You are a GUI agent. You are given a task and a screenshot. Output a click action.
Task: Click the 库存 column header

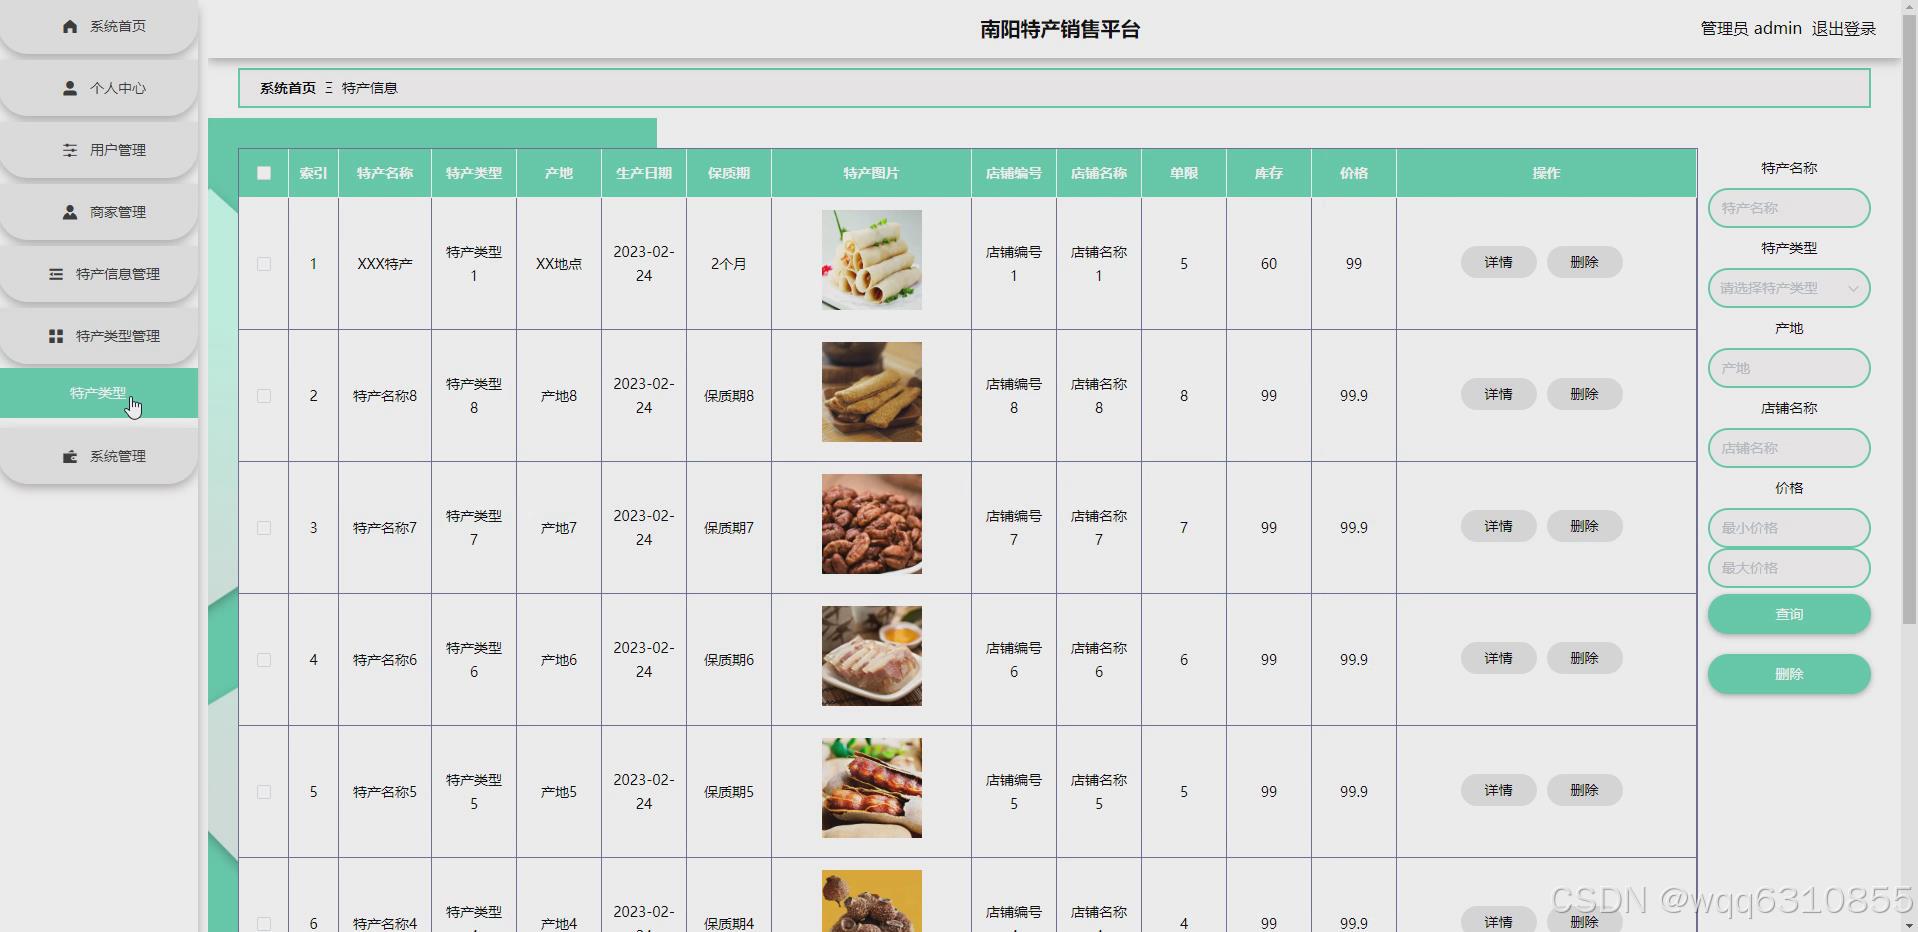1269,173
